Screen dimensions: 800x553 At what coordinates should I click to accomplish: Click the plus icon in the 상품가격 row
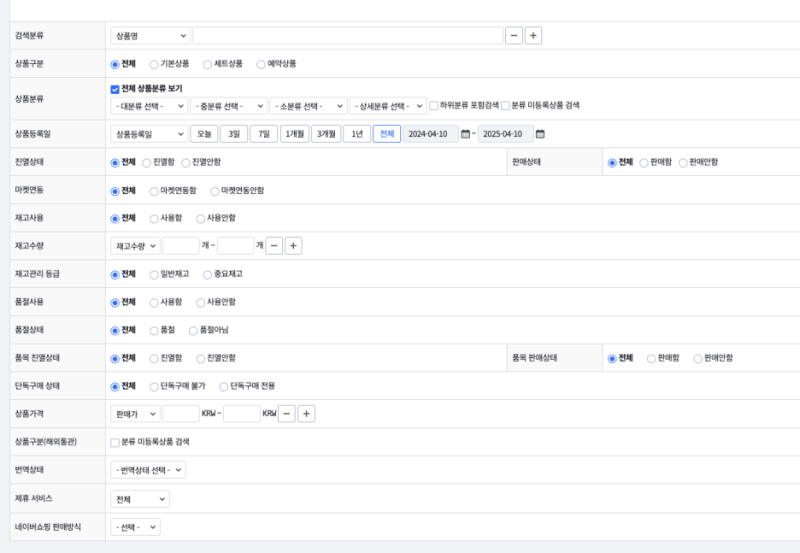click(x=306, y=413)
